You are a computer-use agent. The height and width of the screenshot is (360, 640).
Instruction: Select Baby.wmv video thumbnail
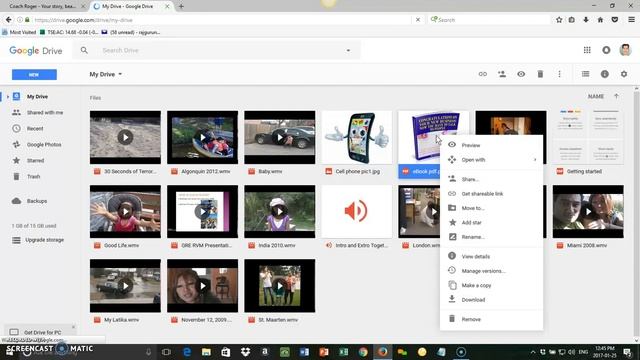pyautogui.click(x=280, y=138)
